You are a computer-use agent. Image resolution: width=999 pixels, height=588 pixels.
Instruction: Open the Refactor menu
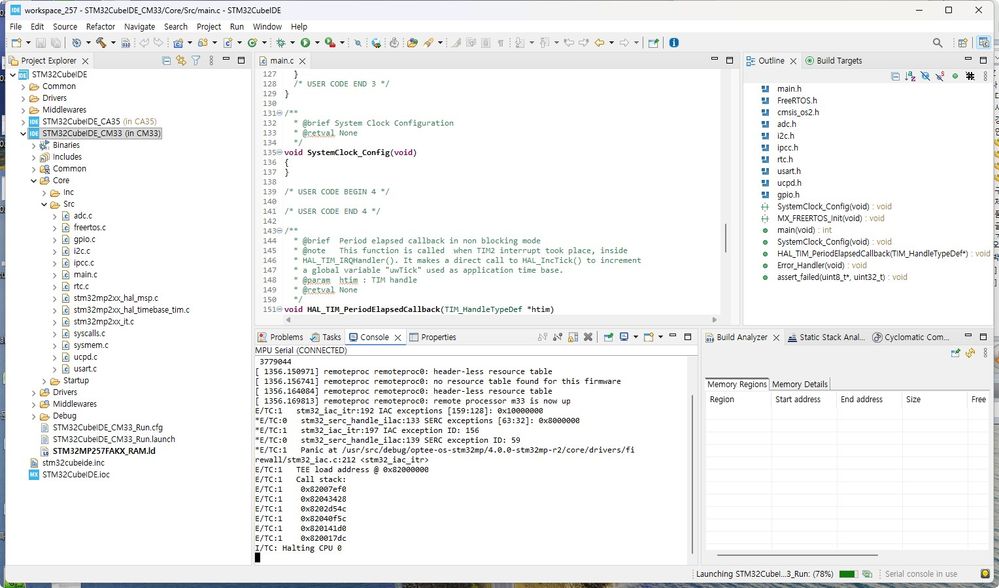click(100, 26)
